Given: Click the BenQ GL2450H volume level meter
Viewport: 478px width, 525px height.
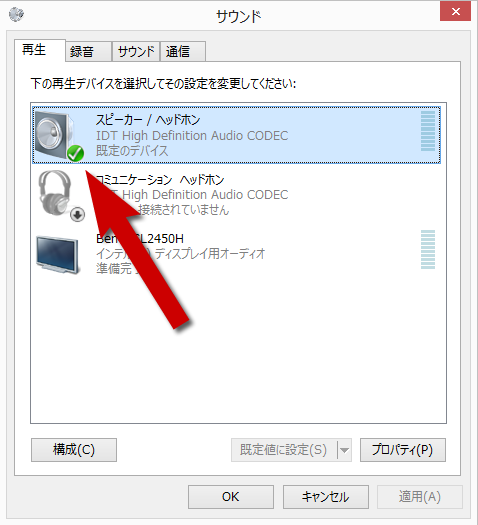Looking at the screenshot, I should point(428,249).
